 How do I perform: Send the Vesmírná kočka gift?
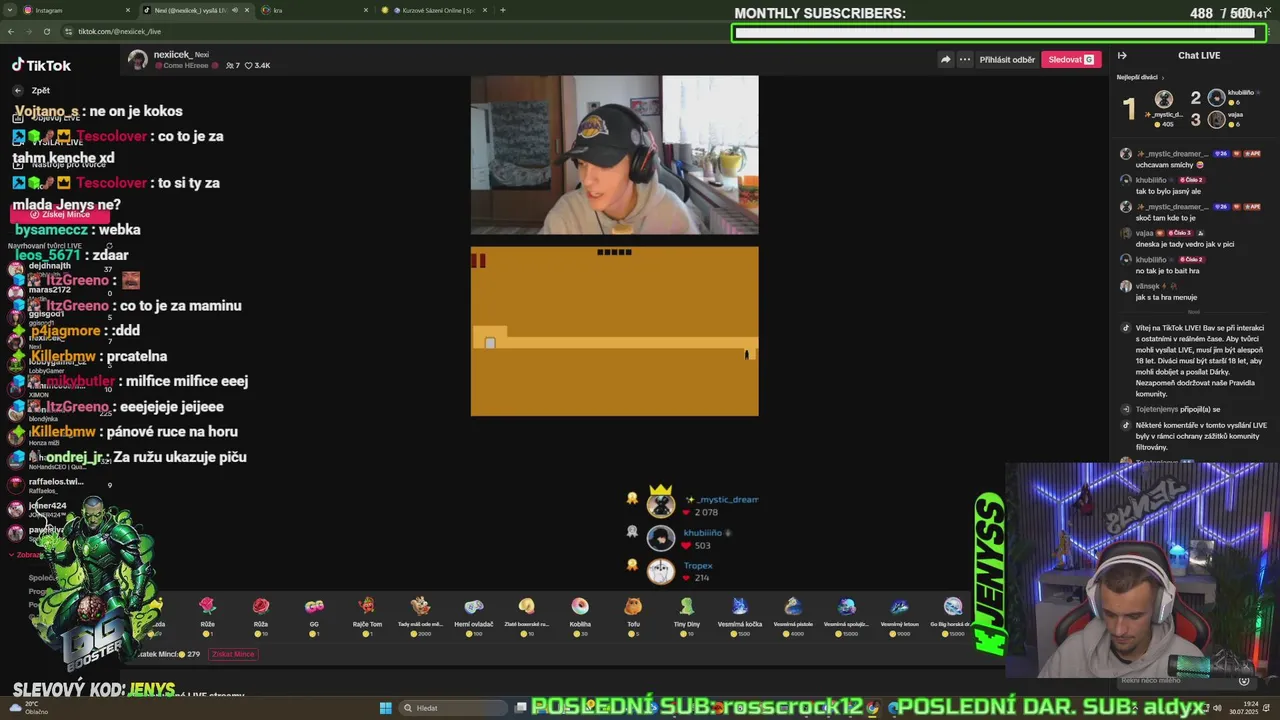coord(740,617)
